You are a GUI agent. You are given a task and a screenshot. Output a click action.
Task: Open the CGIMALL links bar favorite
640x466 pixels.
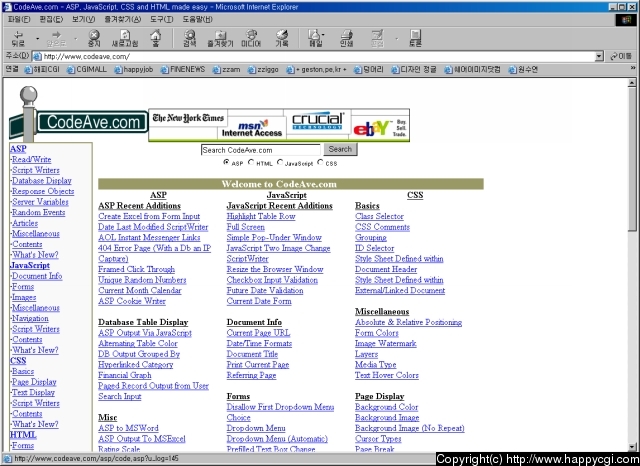[x=87, y=69]
